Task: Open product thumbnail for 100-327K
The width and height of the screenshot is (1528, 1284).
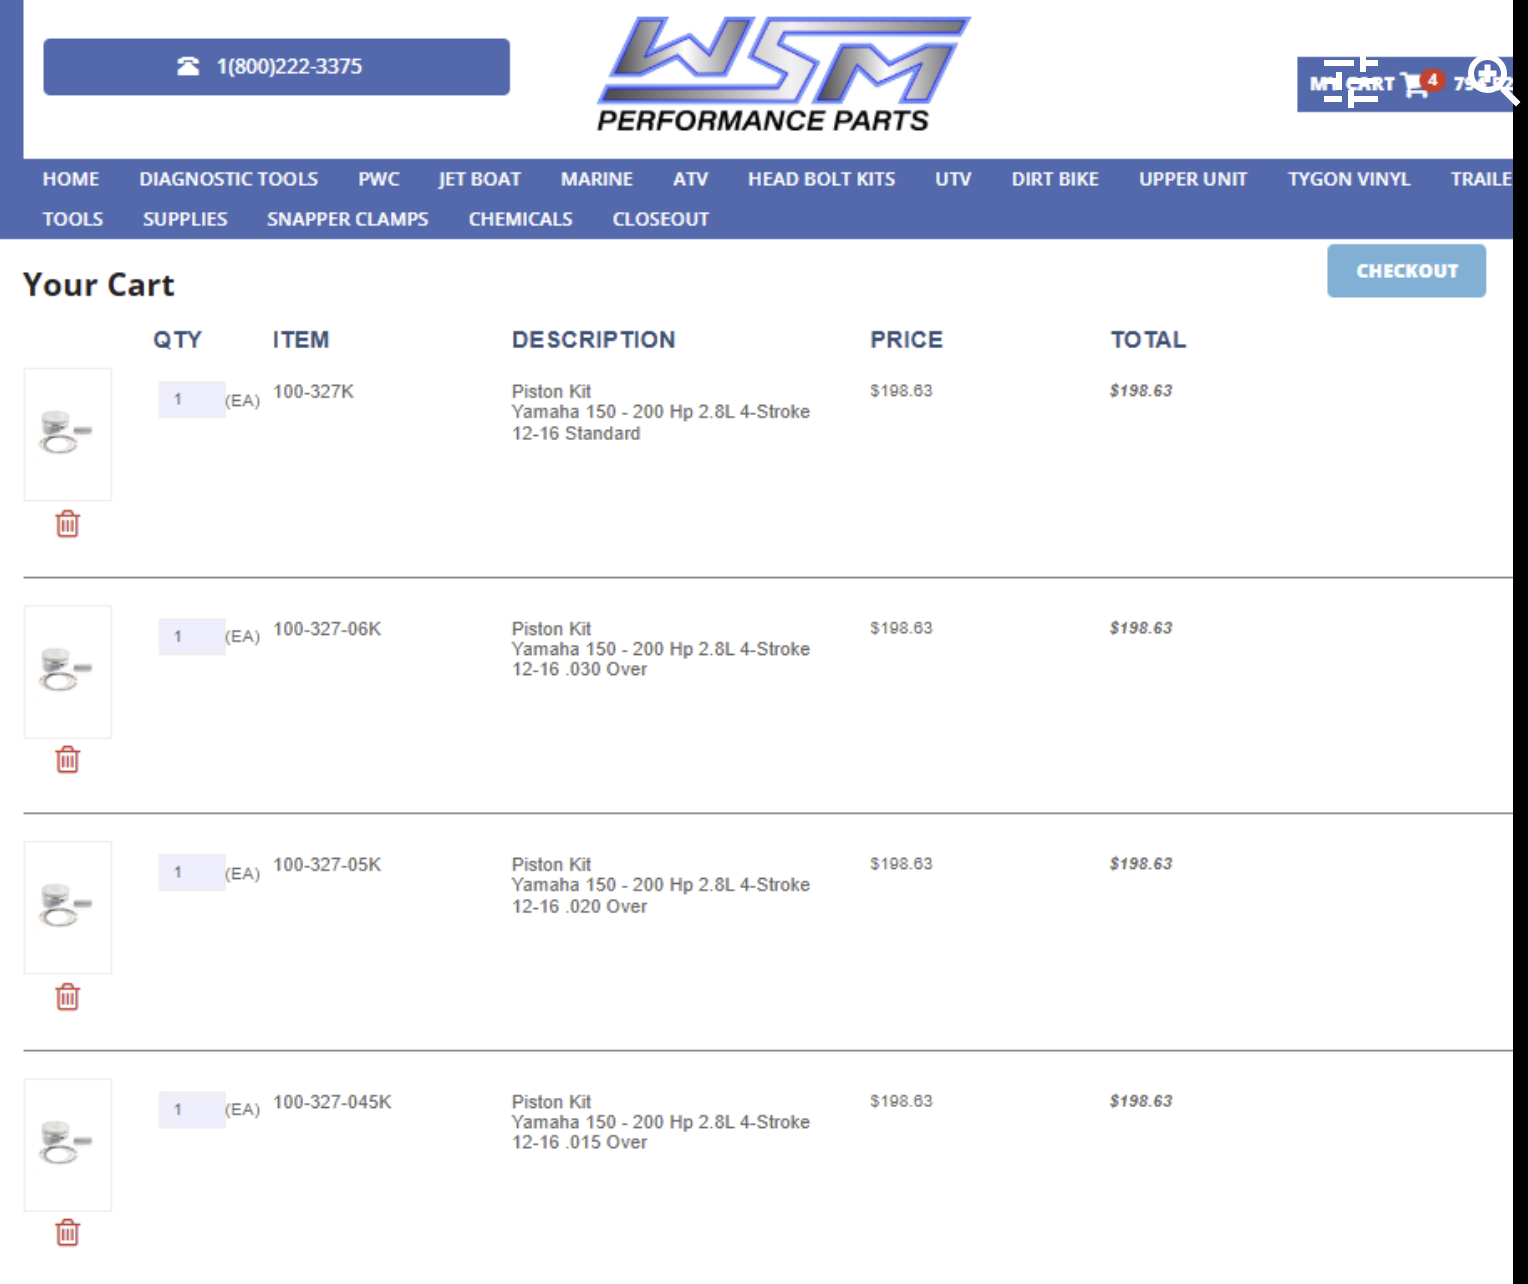Action: (67, 434)
